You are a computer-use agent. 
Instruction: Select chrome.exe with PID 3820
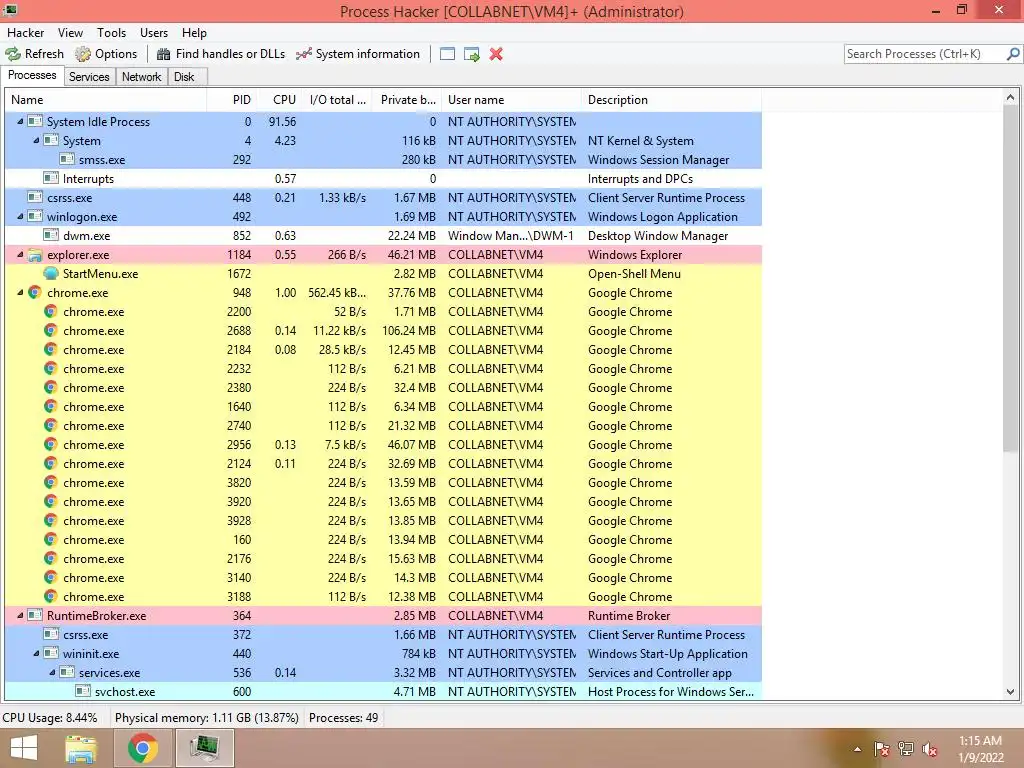[x=383, y=483]
